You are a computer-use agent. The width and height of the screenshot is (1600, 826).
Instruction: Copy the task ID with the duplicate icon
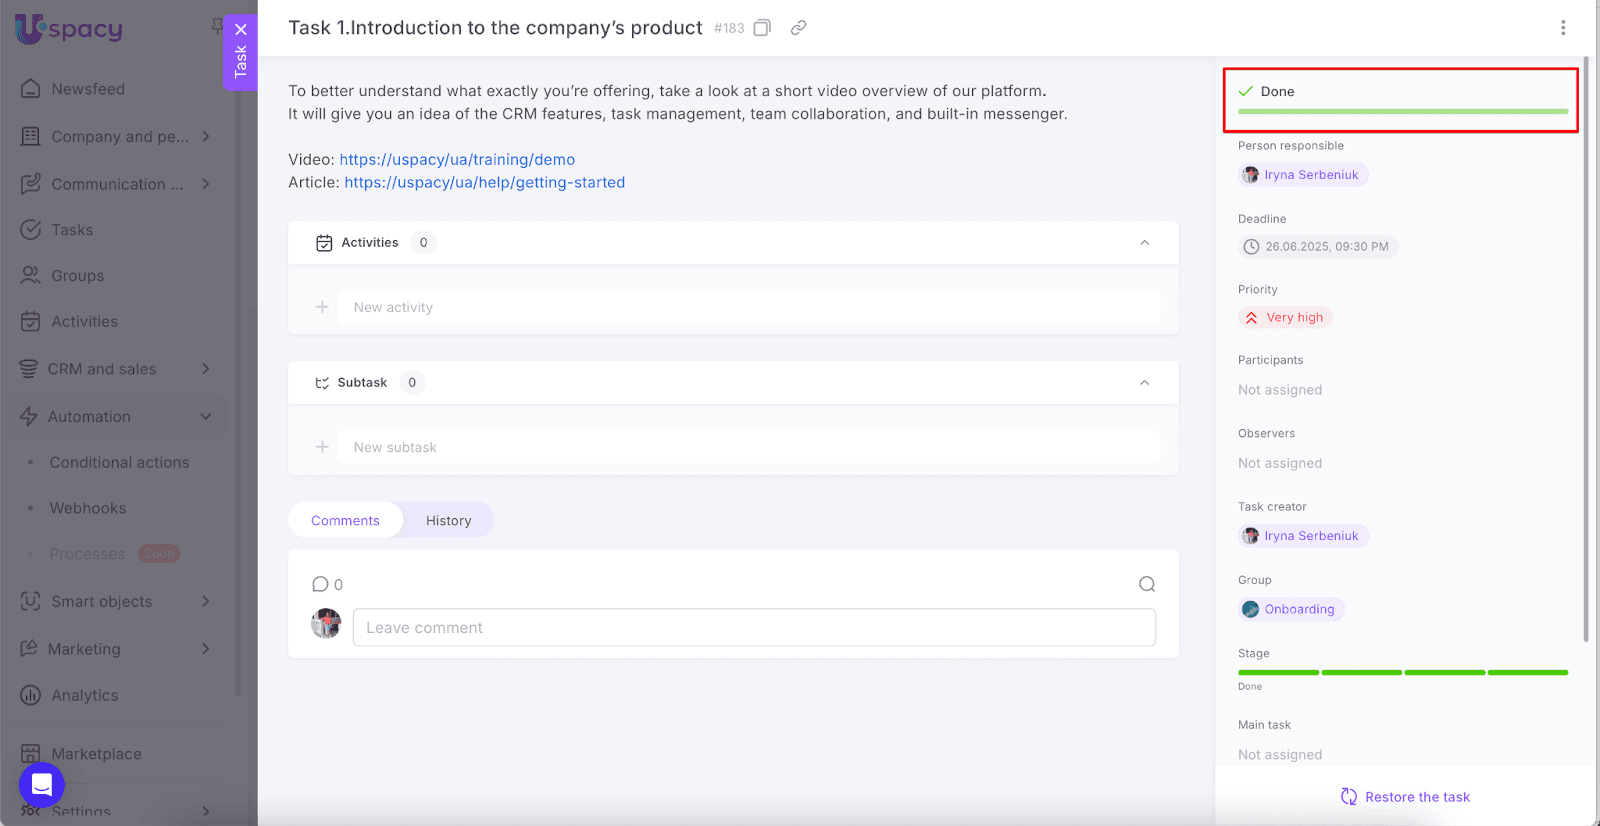point(762,28)
